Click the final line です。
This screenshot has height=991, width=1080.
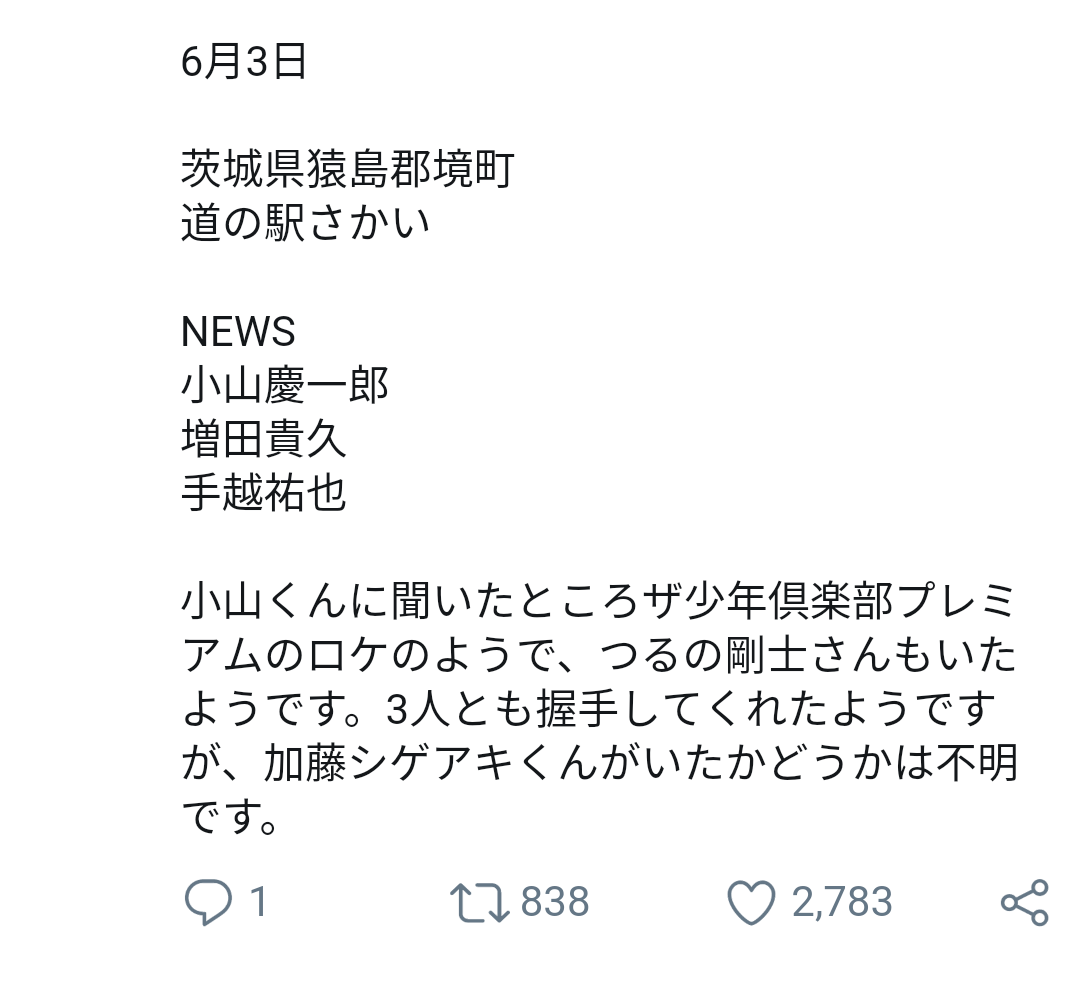[231, 817]
